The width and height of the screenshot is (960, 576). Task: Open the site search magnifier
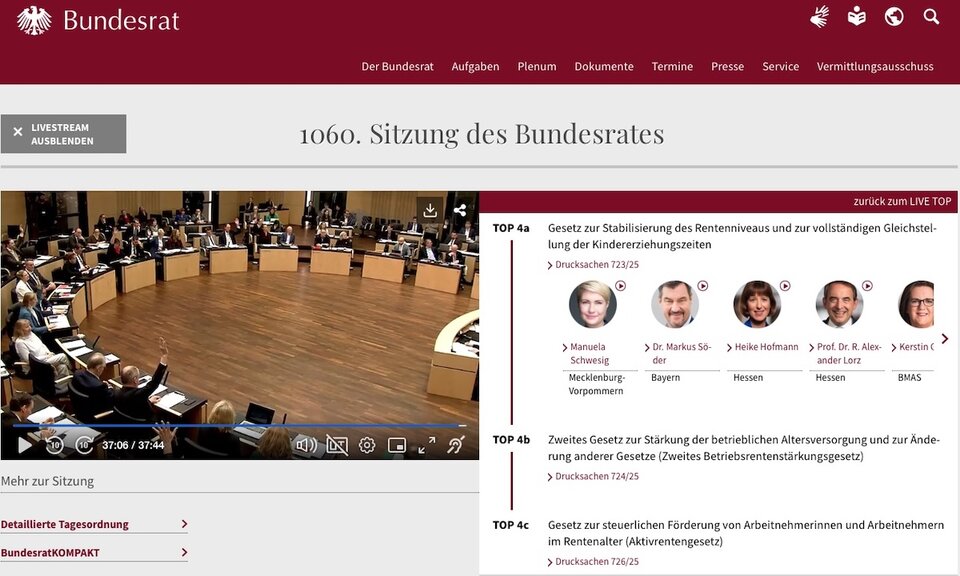931,16
